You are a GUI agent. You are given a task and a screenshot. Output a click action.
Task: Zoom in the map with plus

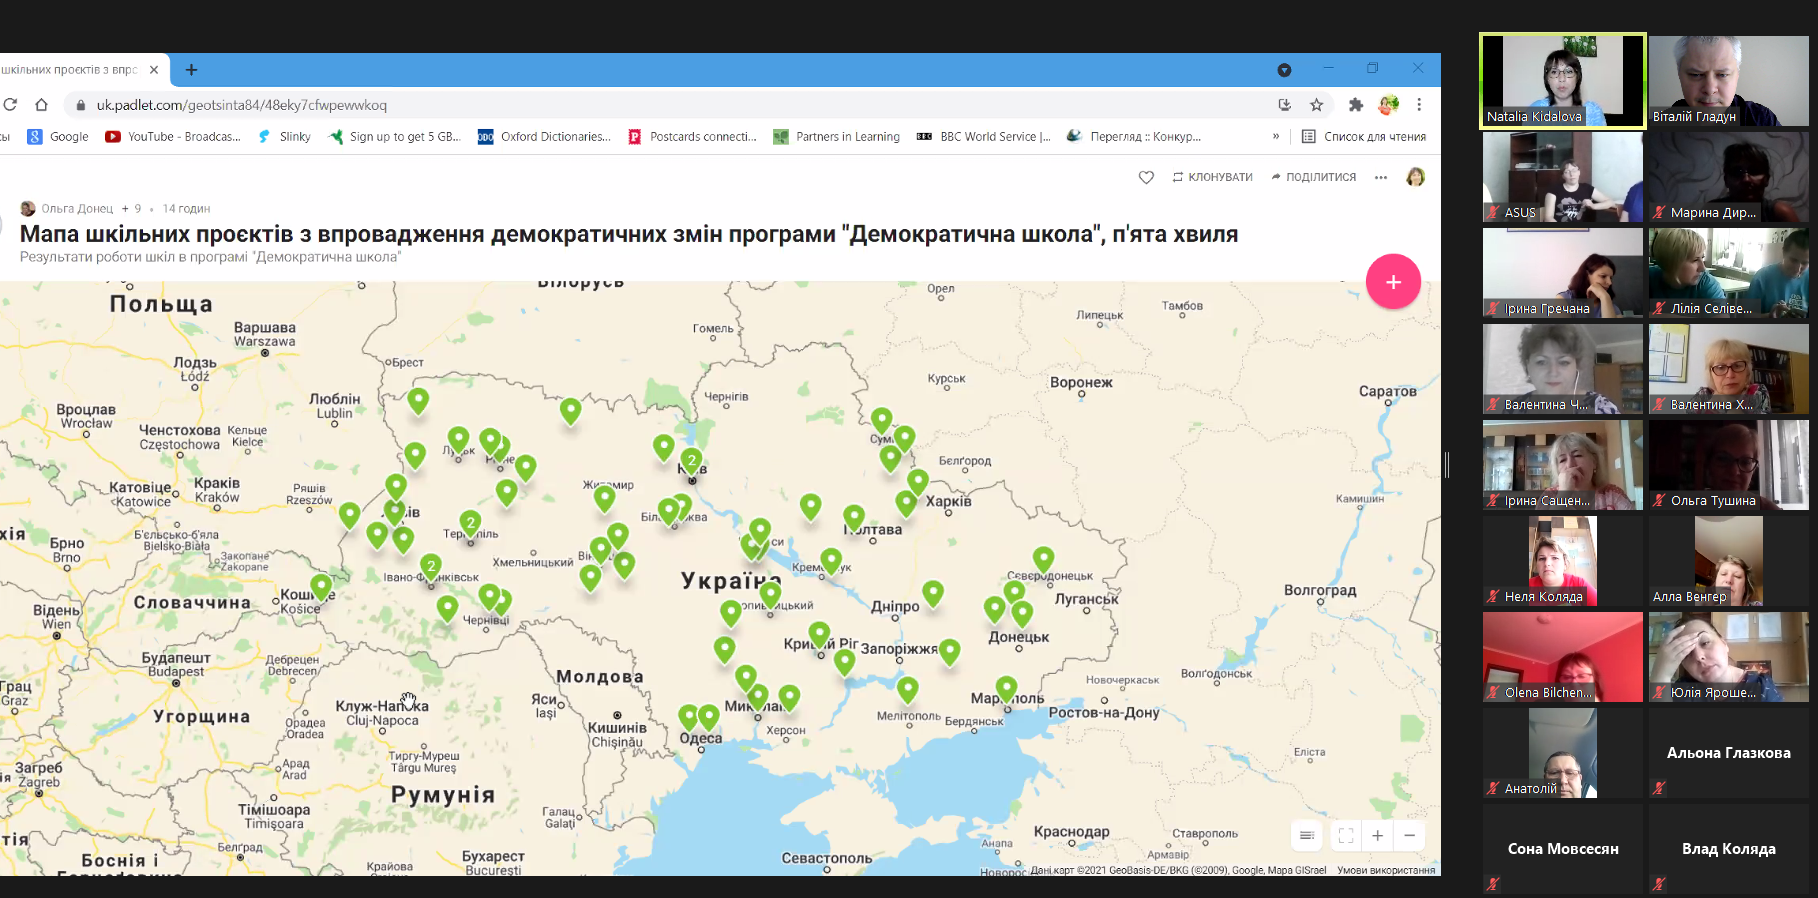pos(1377,836)
